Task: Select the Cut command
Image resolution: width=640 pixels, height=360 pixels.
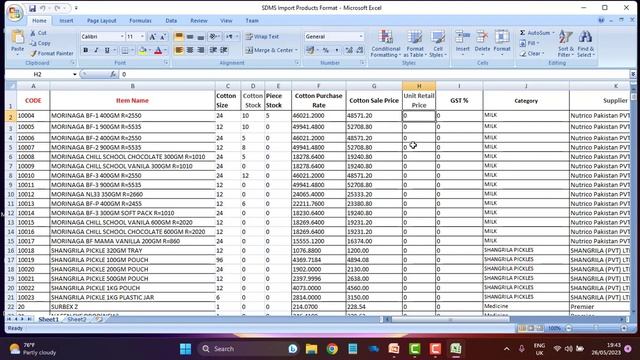Action: (39, 33)
